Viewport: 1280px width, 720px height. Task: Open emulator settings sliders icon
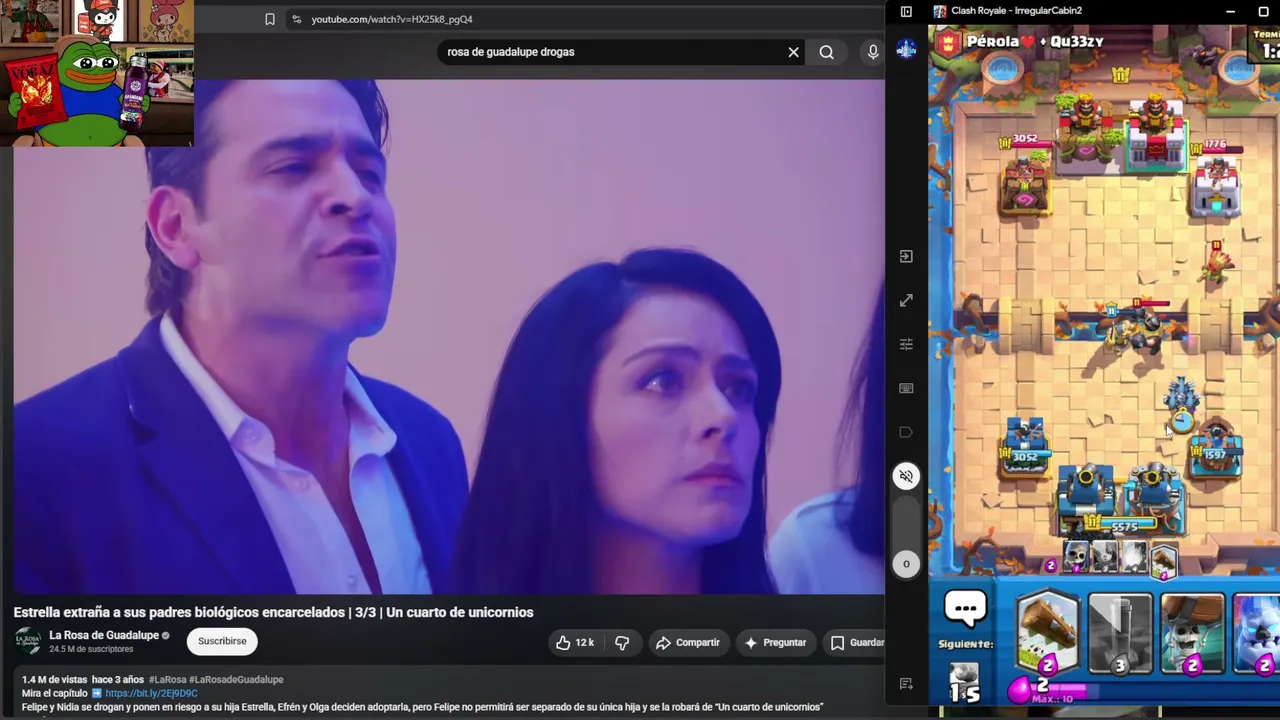pyautogui.click(x=906, y=344)
